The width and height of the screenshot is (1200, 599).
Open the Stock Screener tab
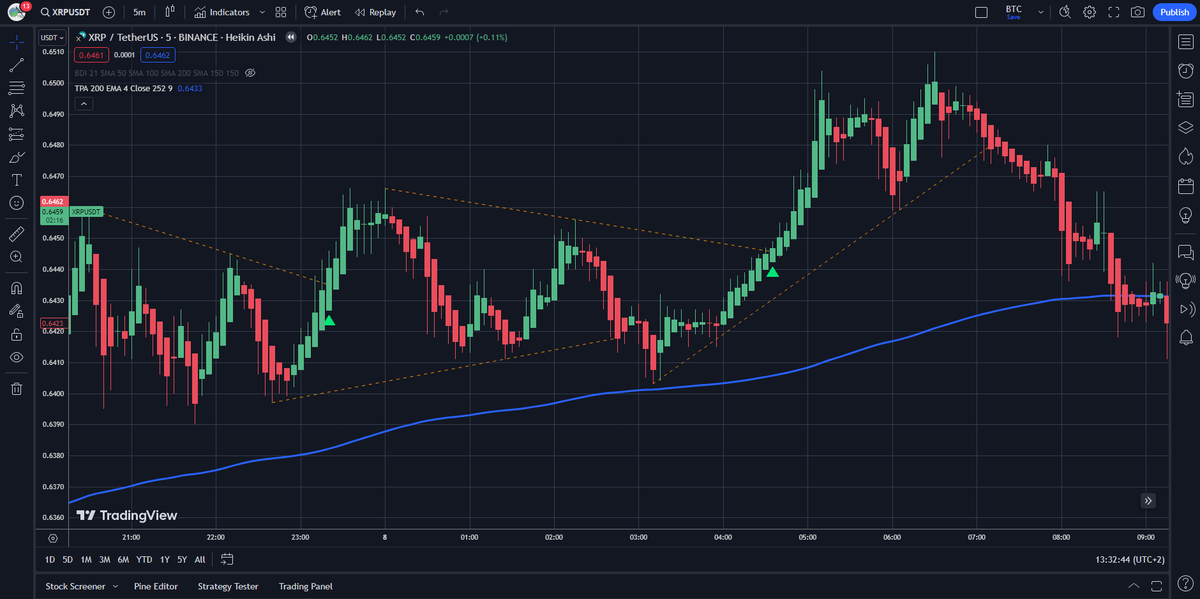(x=75, y=586)
